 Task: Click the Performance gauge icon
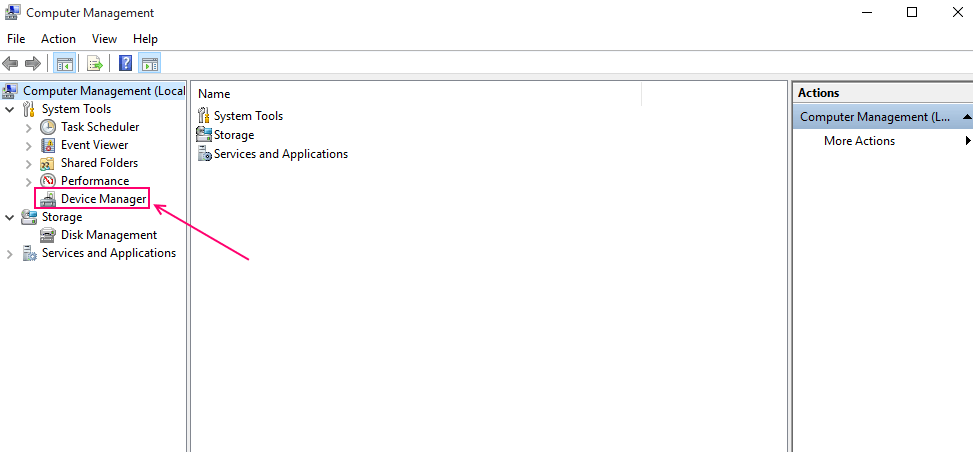pos(48,181)
